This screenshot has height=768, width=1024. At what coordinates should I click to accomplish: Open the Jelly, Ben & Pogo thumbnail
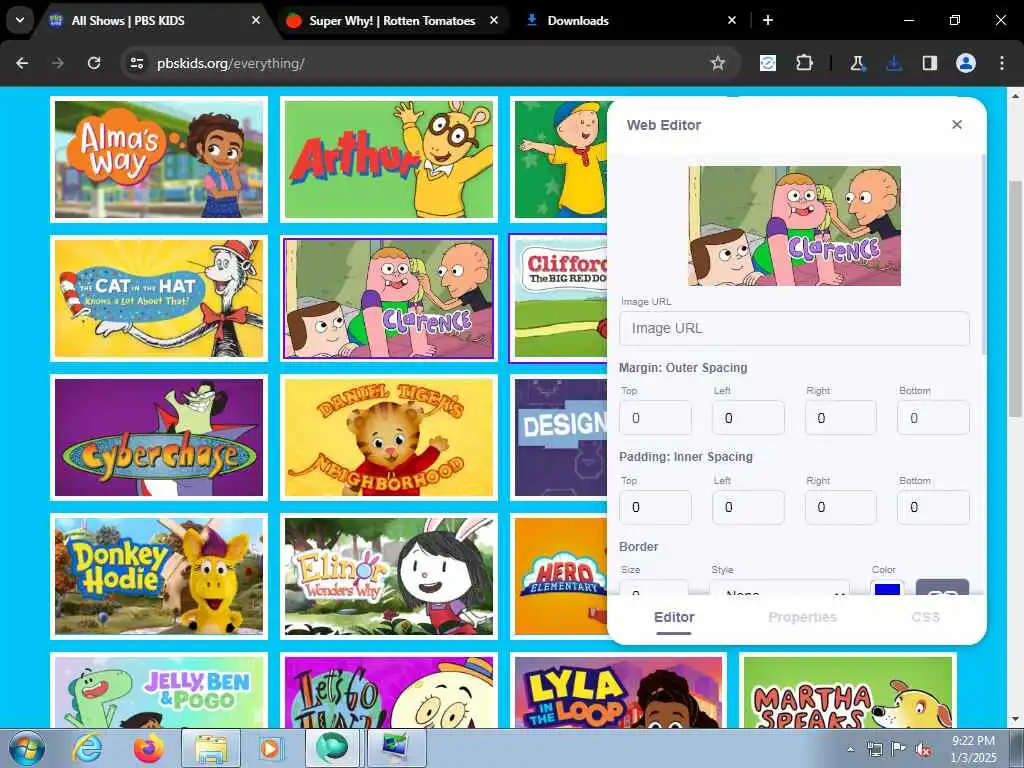click(x=159, y=690)
